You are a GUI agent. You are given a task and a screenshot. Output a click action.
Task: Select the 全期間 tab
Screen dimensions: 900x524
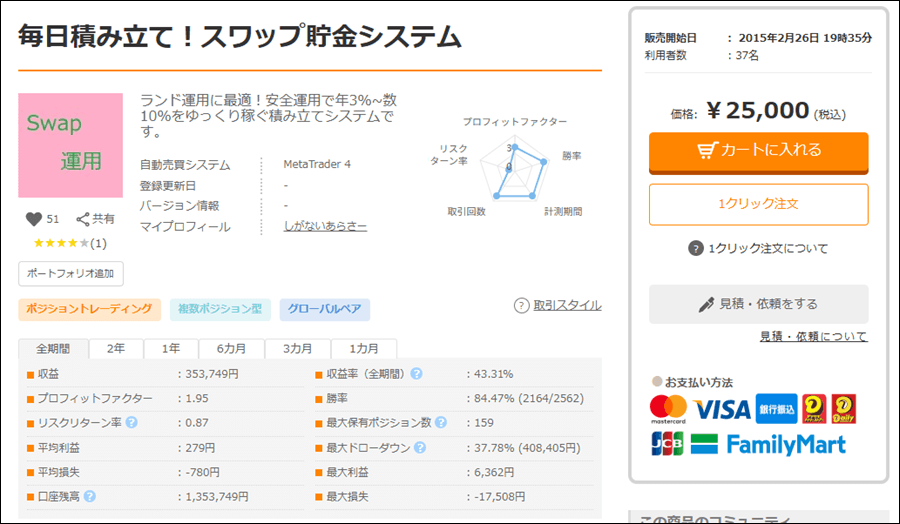tap(53, 349)
